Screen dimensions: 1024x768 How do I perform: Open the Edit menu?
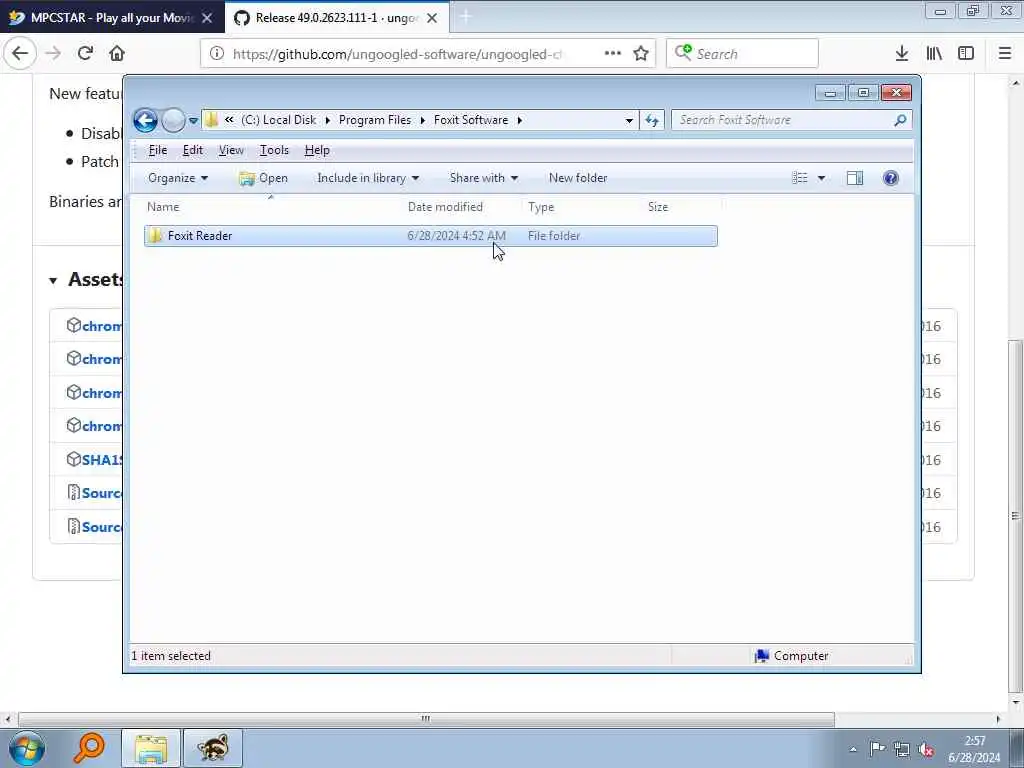coord(193,150)
